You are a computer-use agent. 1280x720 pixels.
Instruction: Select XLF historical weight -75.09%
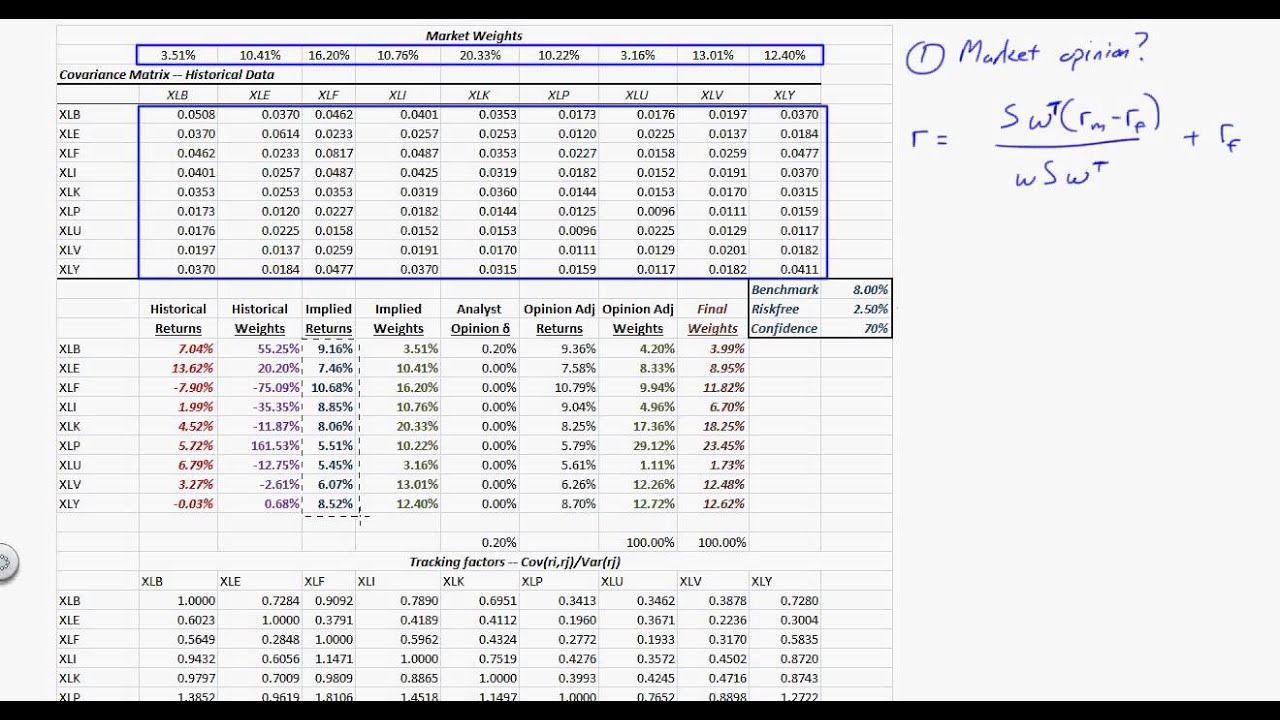276,387
